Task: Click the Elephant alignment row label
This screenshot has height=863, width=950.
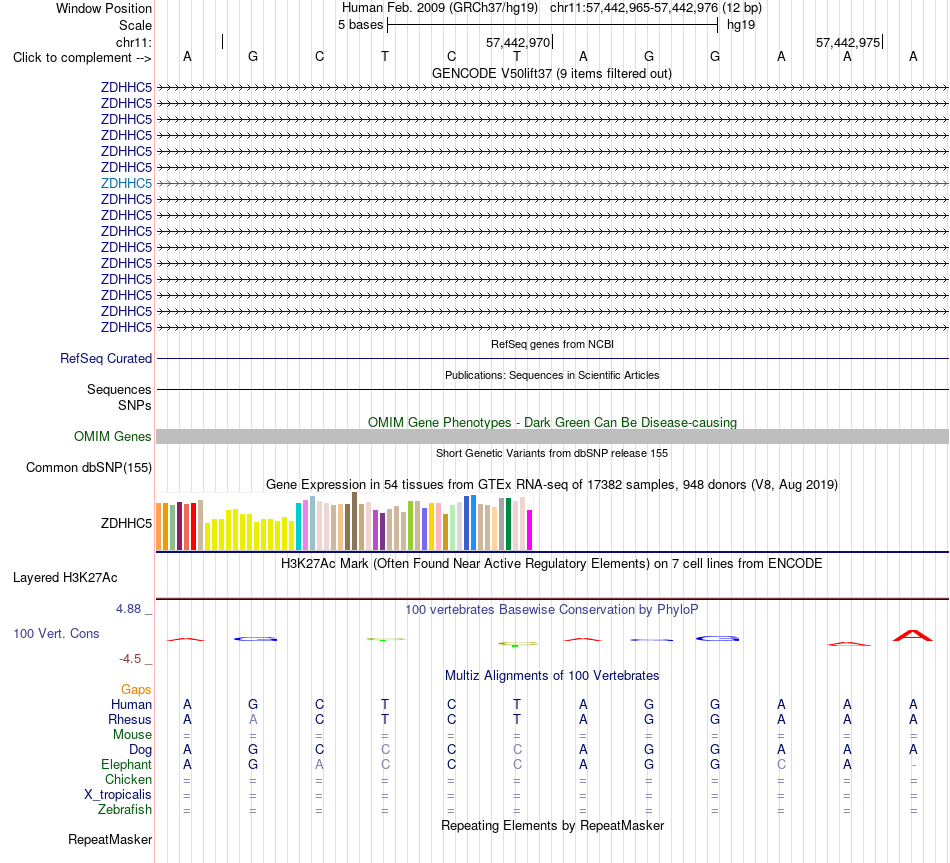Action: (126, 764)
